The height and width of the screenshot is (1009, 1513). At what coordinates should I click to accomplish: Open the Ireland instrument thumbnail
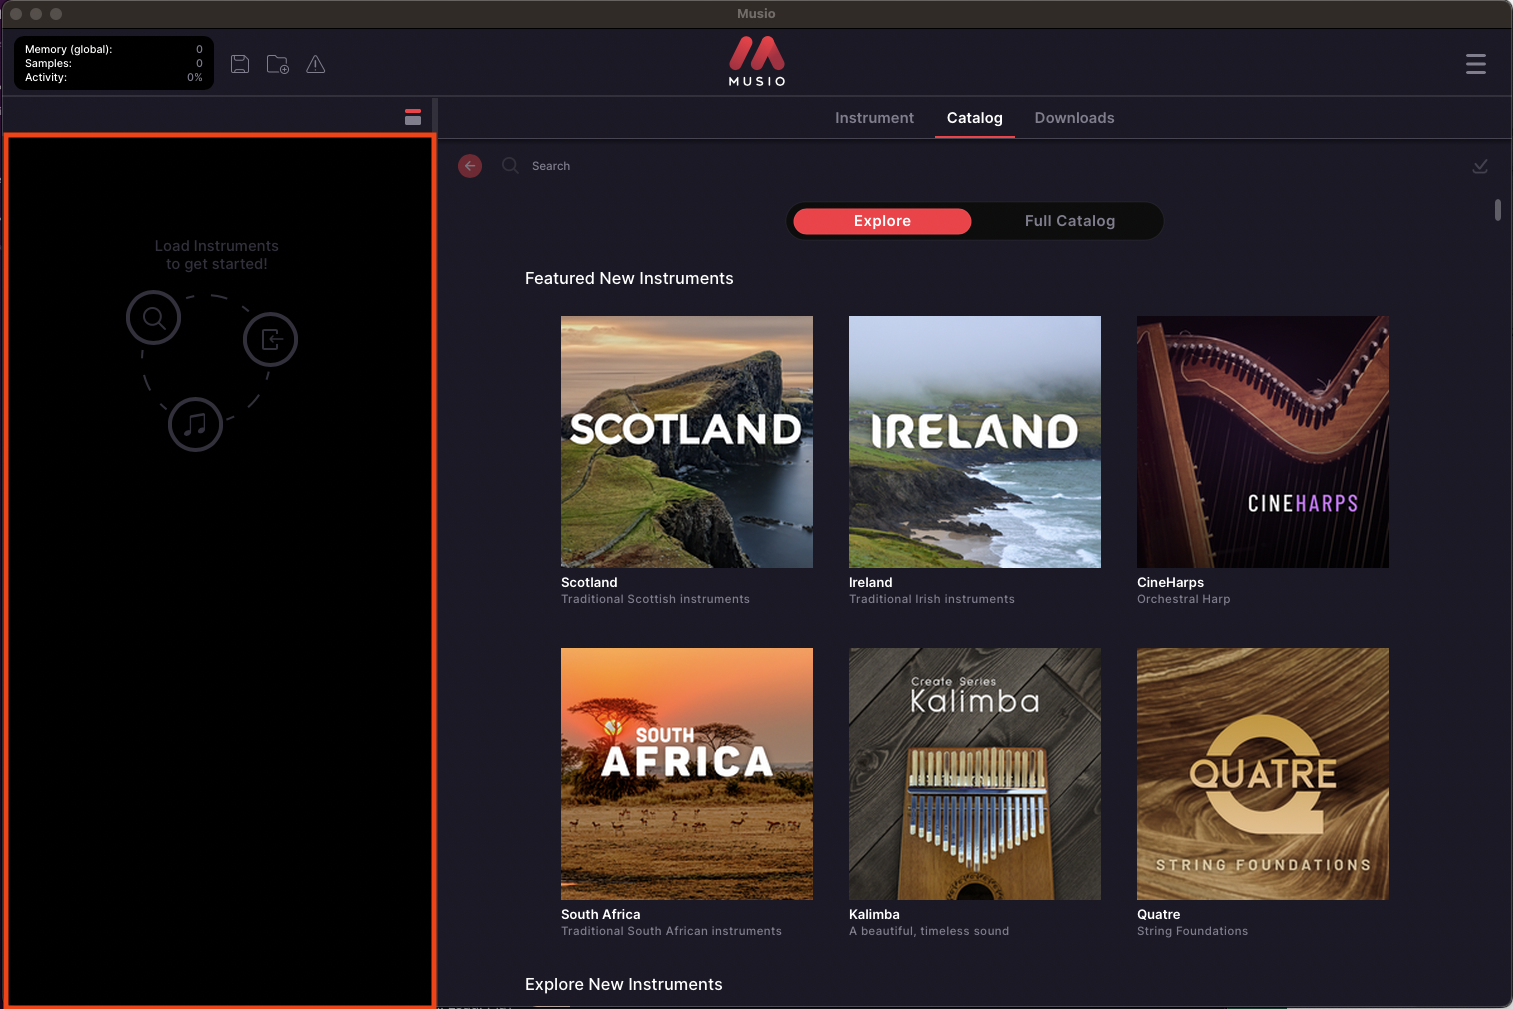[975, 442]
